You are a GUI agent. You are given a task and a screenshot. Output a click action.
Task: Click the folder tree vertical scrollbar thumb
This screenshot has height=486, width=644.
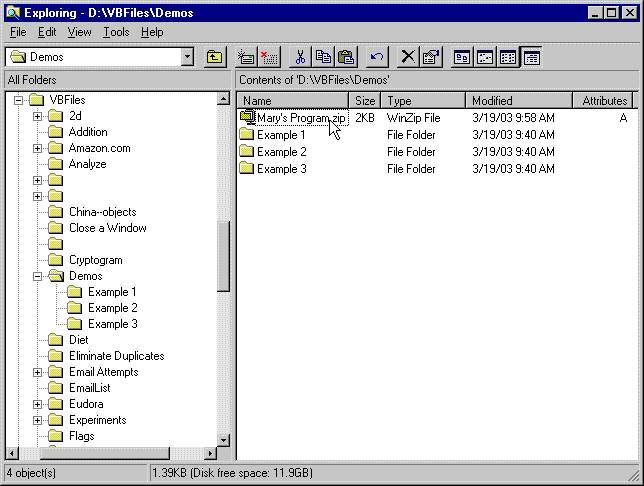223,256
